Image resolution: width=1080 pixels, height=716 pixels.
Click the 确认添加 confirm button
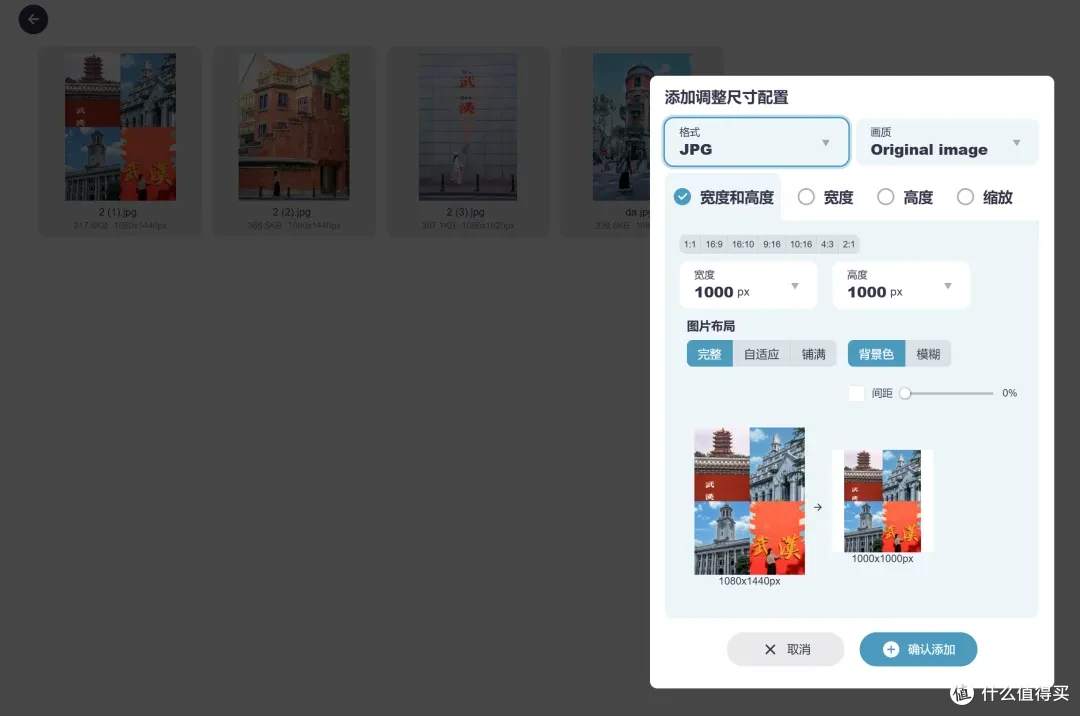918,649
